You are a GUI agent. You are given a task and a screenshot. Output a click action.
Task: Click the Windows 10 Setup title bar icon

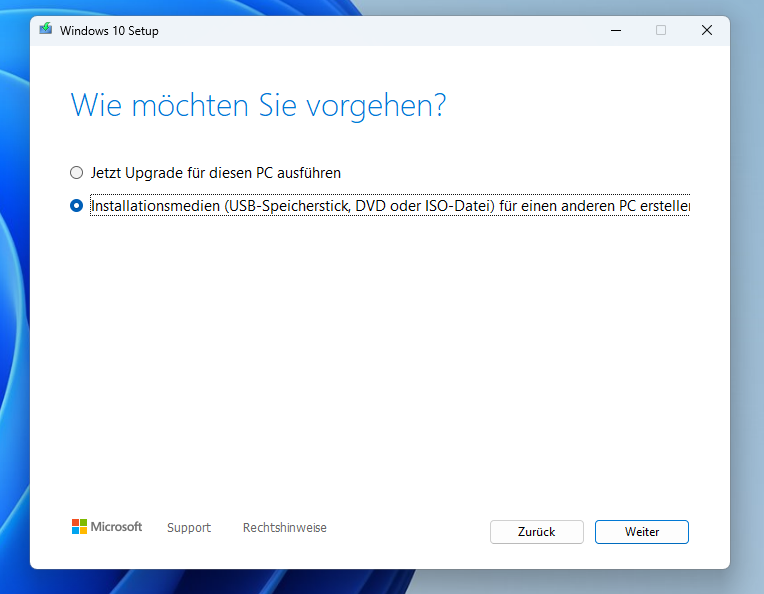tap(46, 29)
